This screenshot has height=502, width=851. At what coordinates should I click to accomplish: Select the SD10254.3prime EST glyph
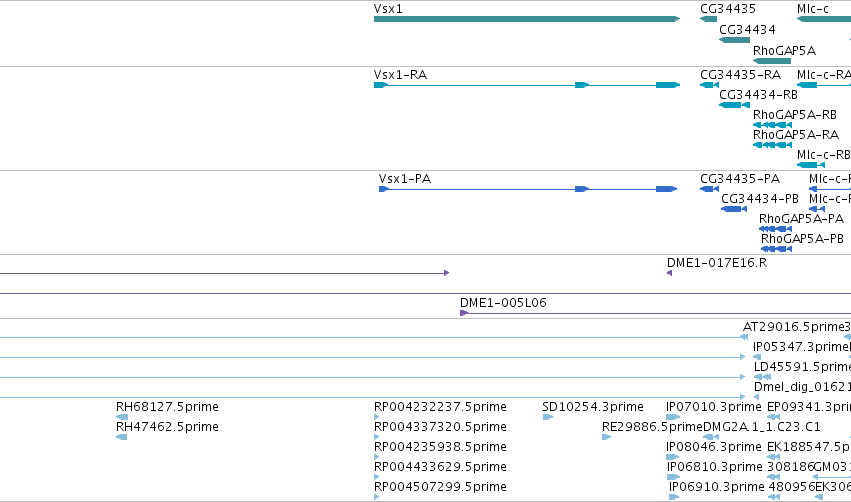(548, 417)
